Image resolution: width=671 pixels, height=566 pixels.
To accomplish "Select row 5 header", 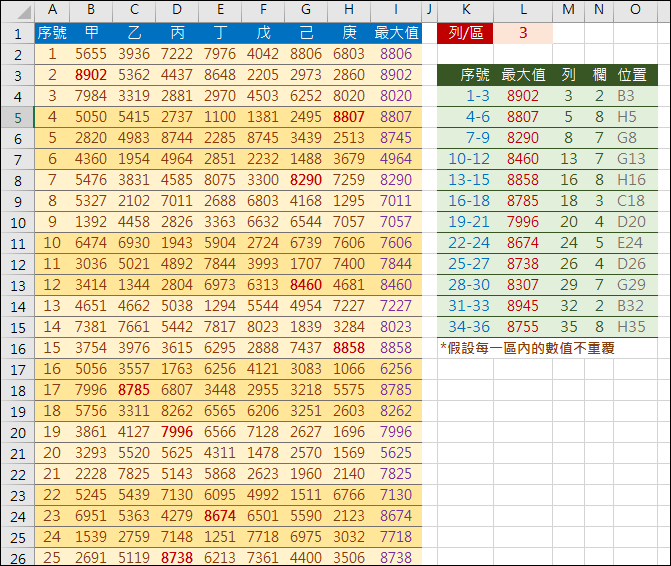I will click(18, 117).
